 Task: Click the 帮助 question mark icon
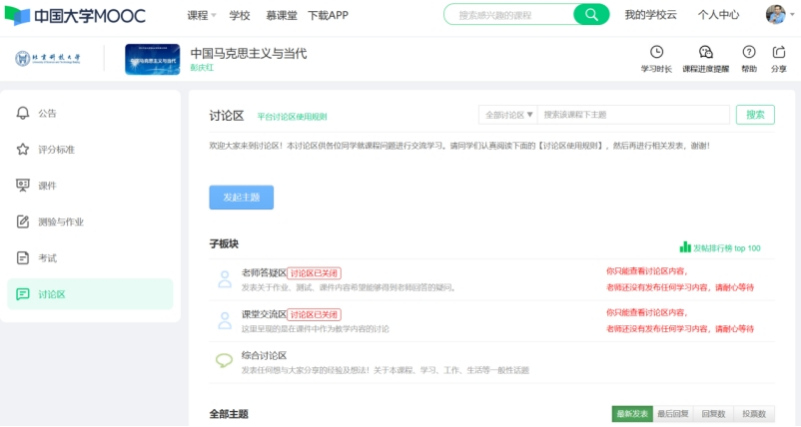(x=748, y=52)
